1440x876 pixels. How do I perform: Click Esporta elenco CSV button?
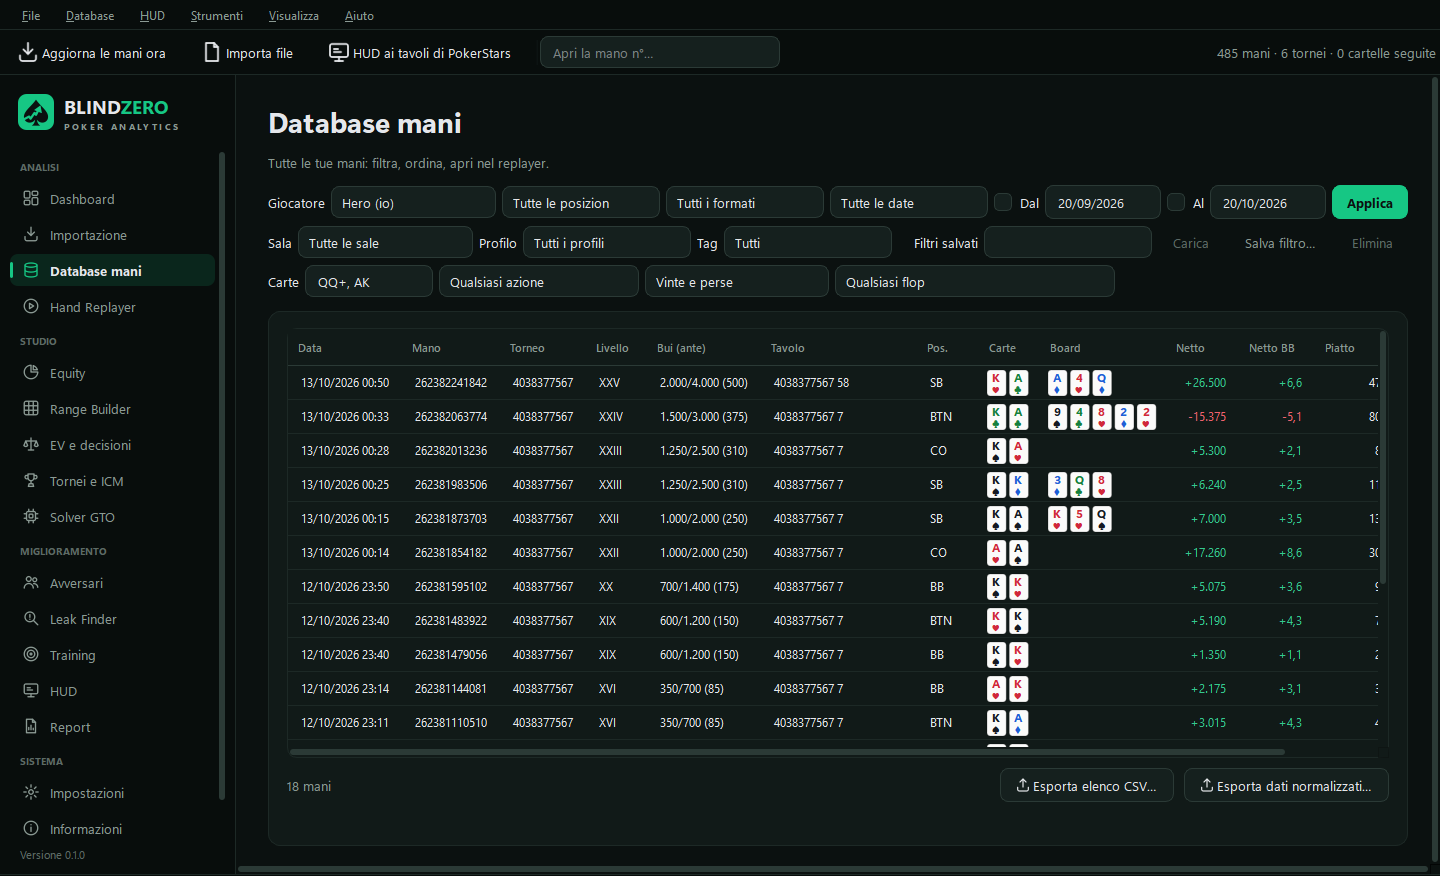click(1087, 786)
